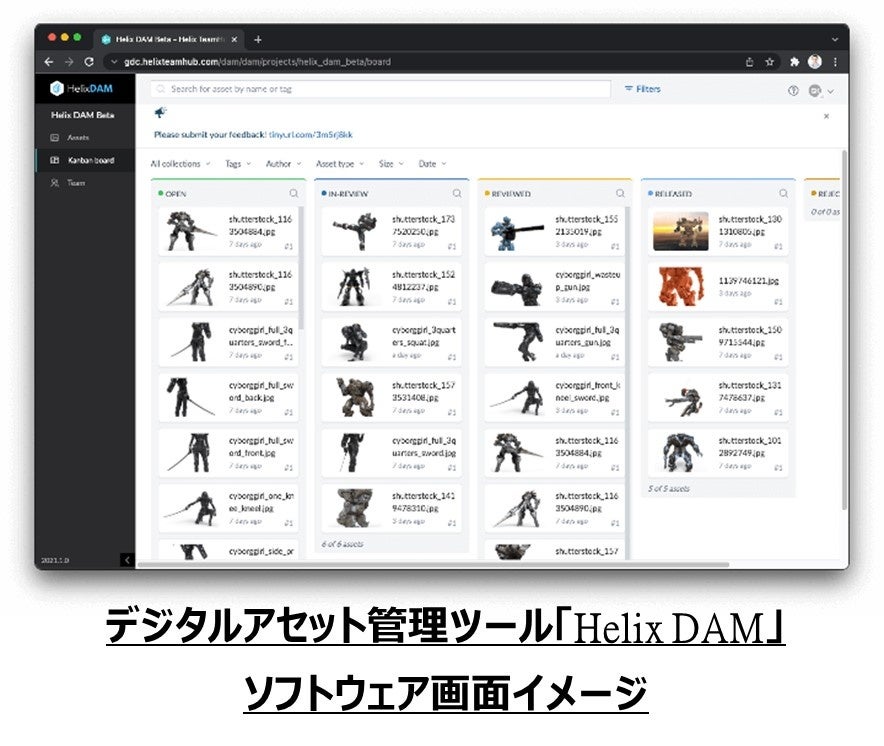The image size is (884, 746).
Task: Click the OPEN column scrollbar
Action: click(x=301, y=268)
